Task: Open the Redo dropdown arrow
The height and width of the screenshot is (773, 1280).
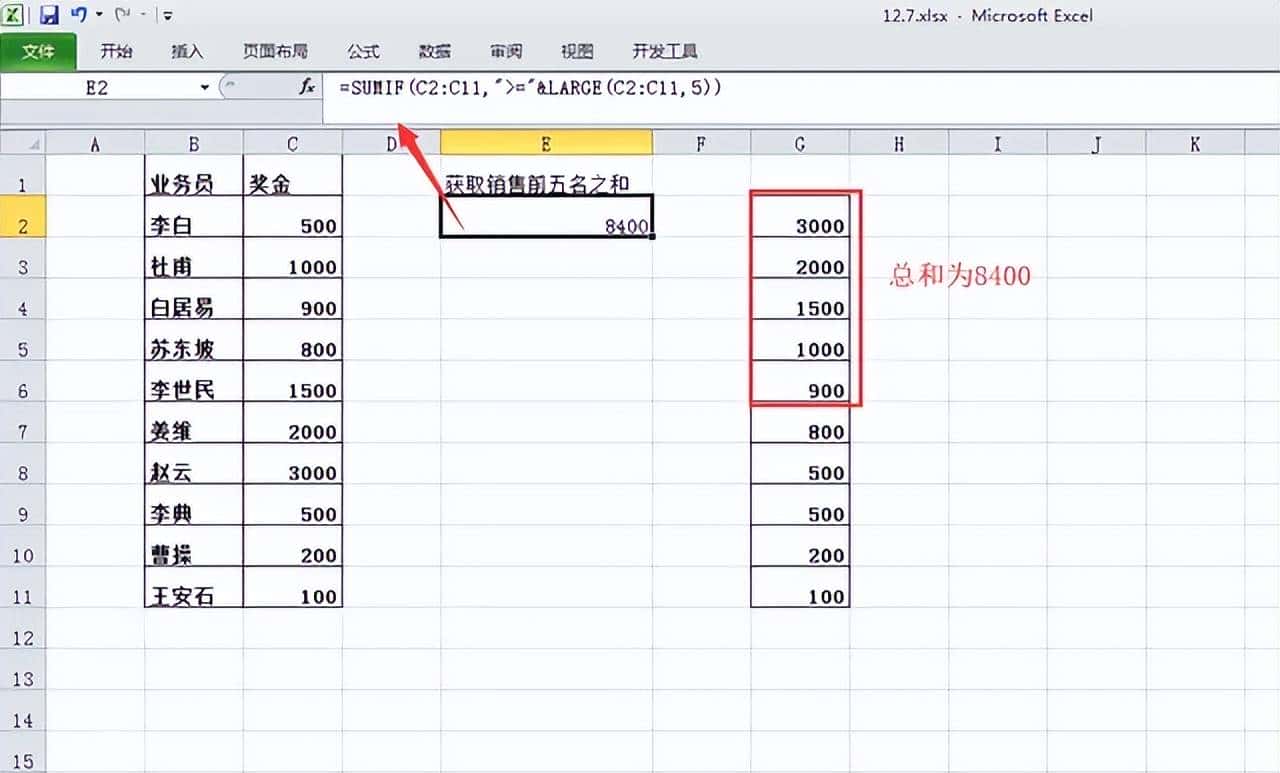Action: click(x=142, y=14)
